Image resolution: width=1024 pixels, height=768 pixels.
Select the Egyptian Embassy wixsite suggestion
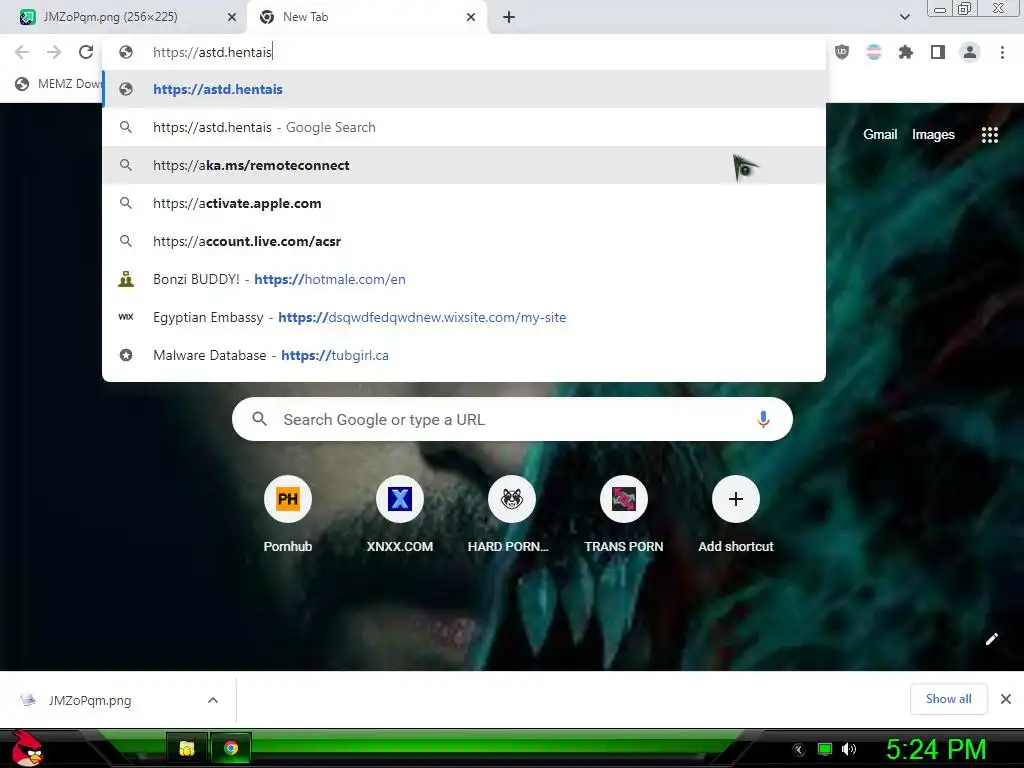464,317
